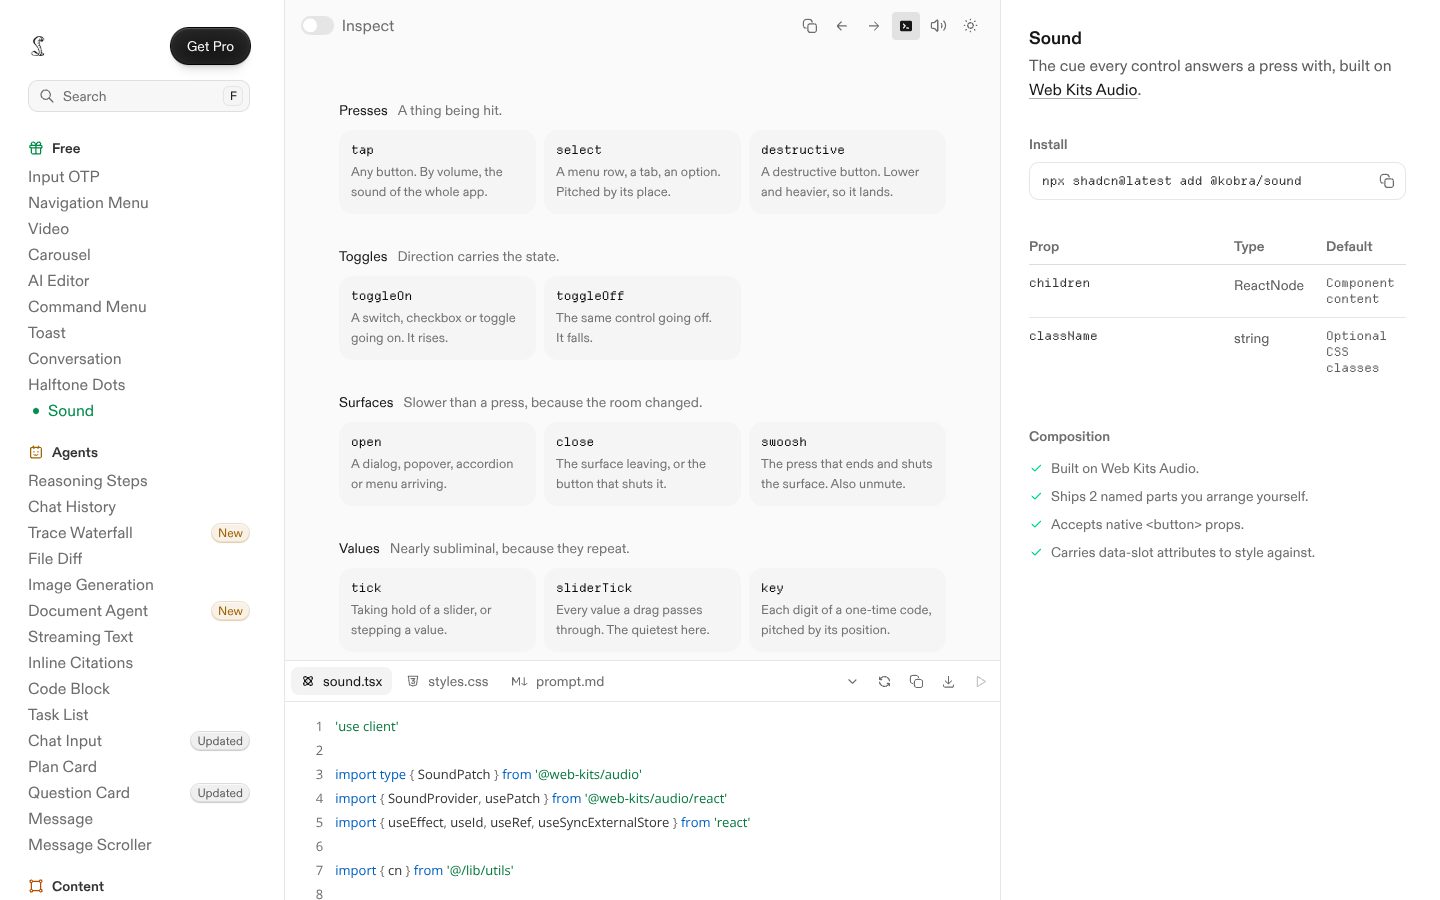This screenshot has width=1440, height=900.
Task: Open Streaming Text component page
Action: [80, 636]
